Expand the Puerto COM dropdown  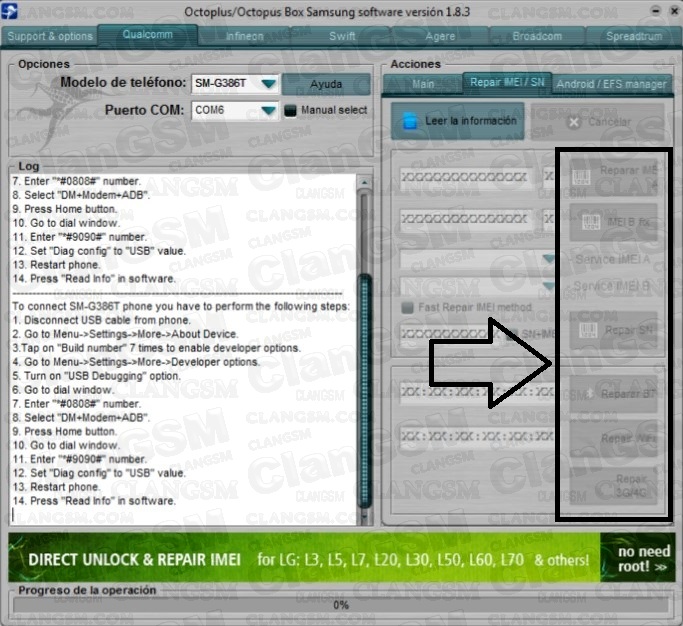click(269, 111)
